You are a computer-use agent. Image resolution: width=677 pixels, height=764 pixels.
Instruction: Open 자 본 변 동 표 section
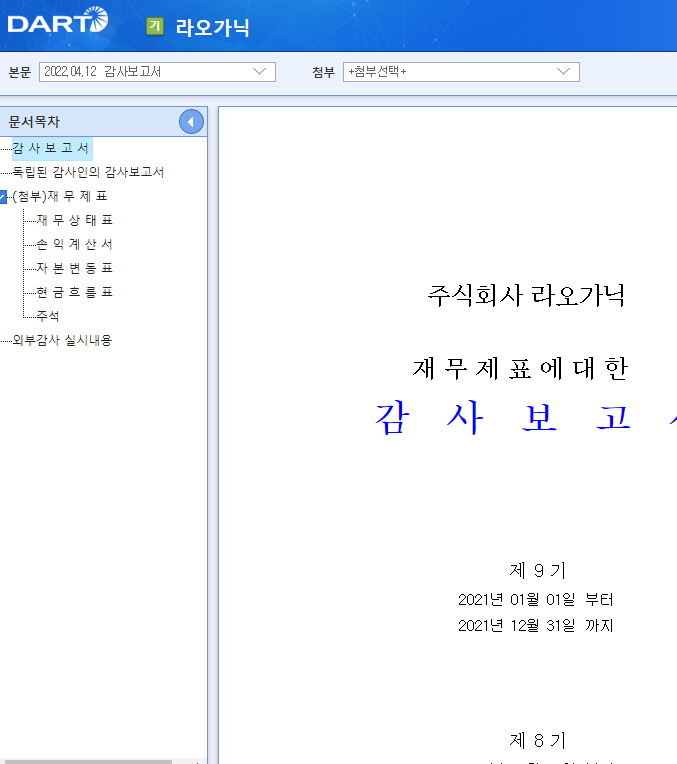[75, 268]
